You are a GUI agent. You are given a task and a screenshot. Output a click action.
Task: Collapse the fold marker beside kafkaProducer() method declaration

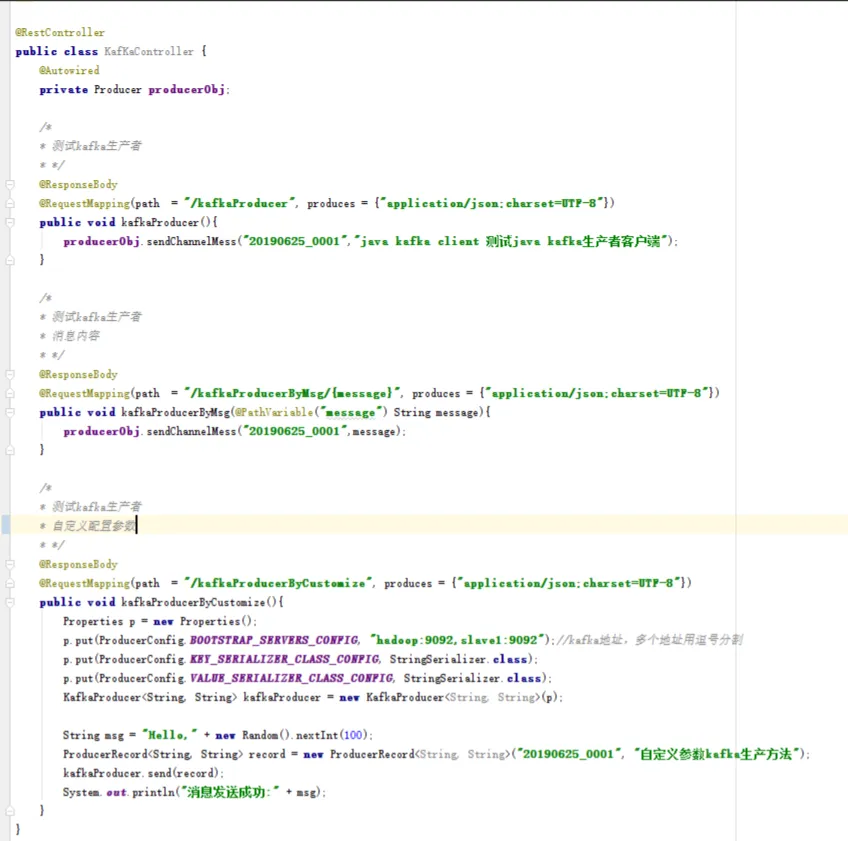10,222
